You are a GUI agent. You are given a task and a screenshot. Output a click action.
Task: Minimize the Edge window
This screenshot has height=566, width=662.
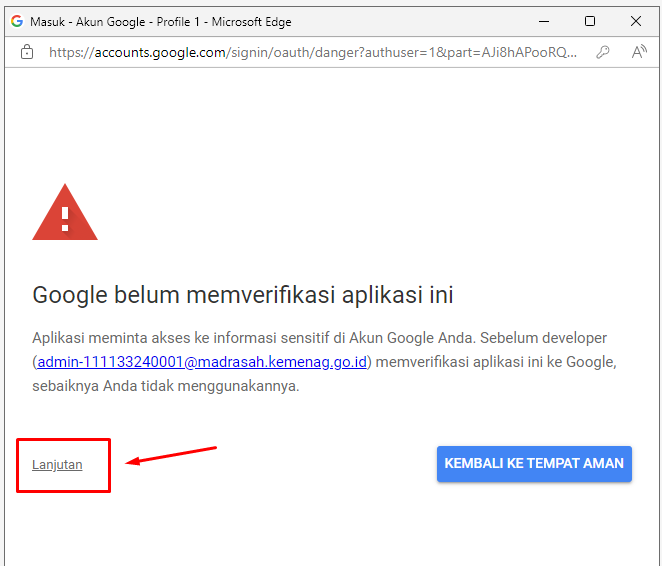(x=544, y=21)
